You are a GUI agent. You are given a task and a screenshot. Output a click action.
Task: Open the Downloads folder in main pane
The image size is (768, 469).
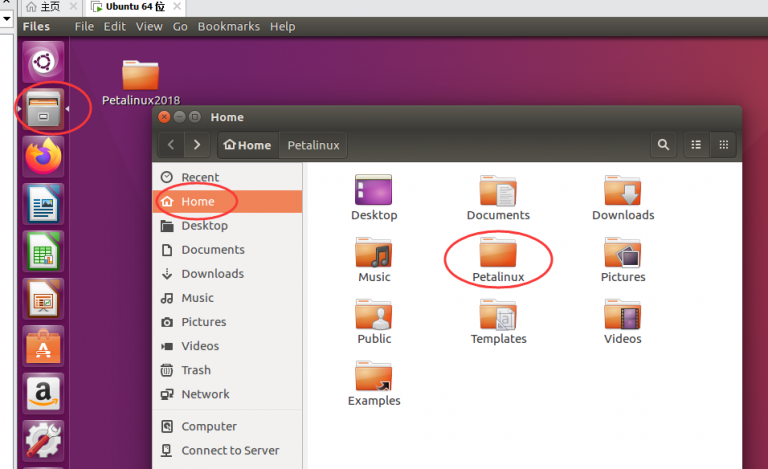point(622,197)
